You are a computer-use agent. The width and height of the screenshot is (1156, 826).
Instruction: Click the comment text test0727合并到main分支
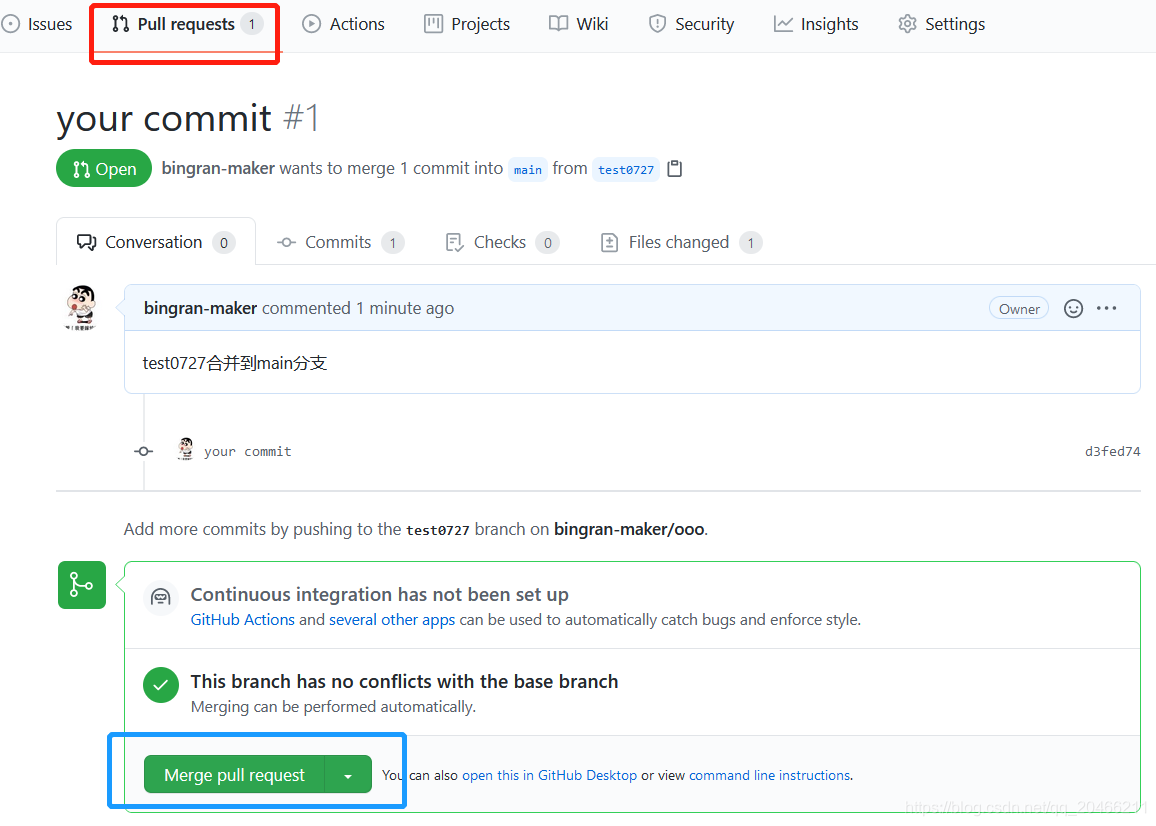click(234, 363)
